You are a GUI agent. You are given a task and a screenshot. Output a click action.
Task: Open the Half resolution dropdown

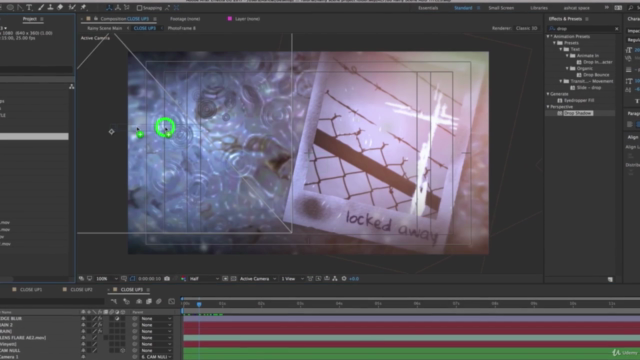point(204,279)
